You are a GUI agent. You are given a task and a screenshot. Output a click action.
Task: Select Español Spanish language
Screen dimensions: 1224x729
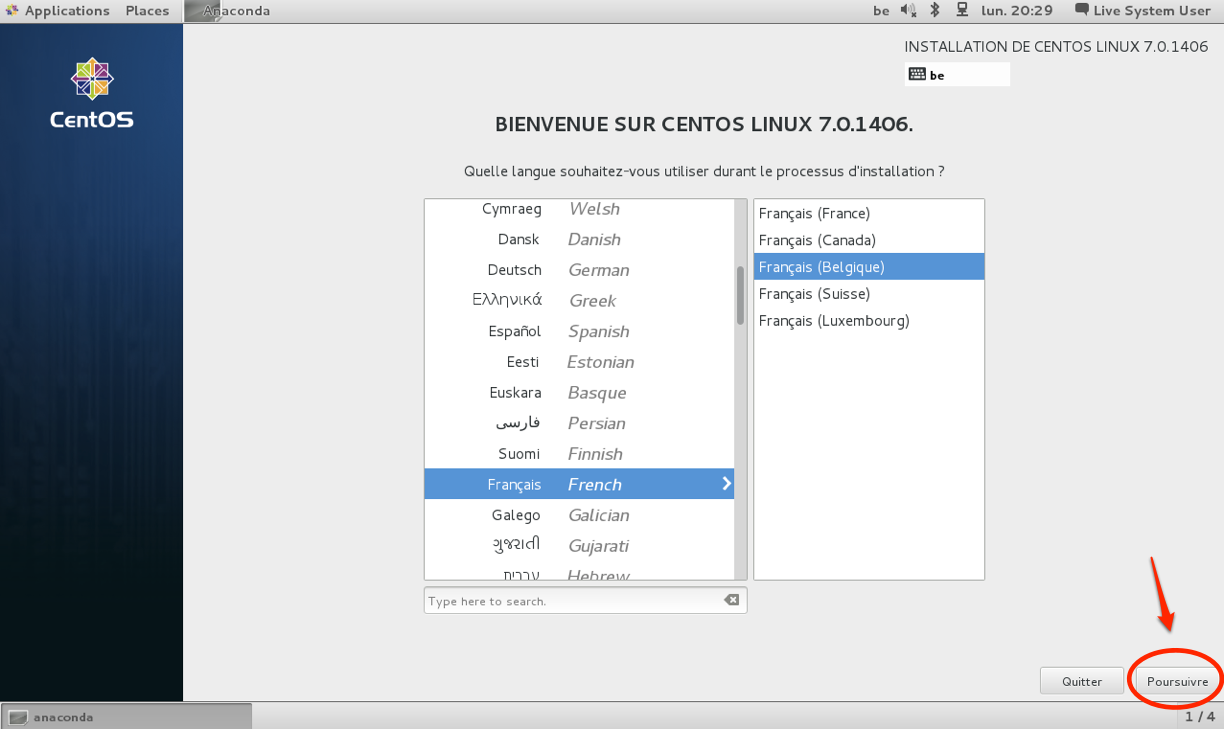pos(579,331)
